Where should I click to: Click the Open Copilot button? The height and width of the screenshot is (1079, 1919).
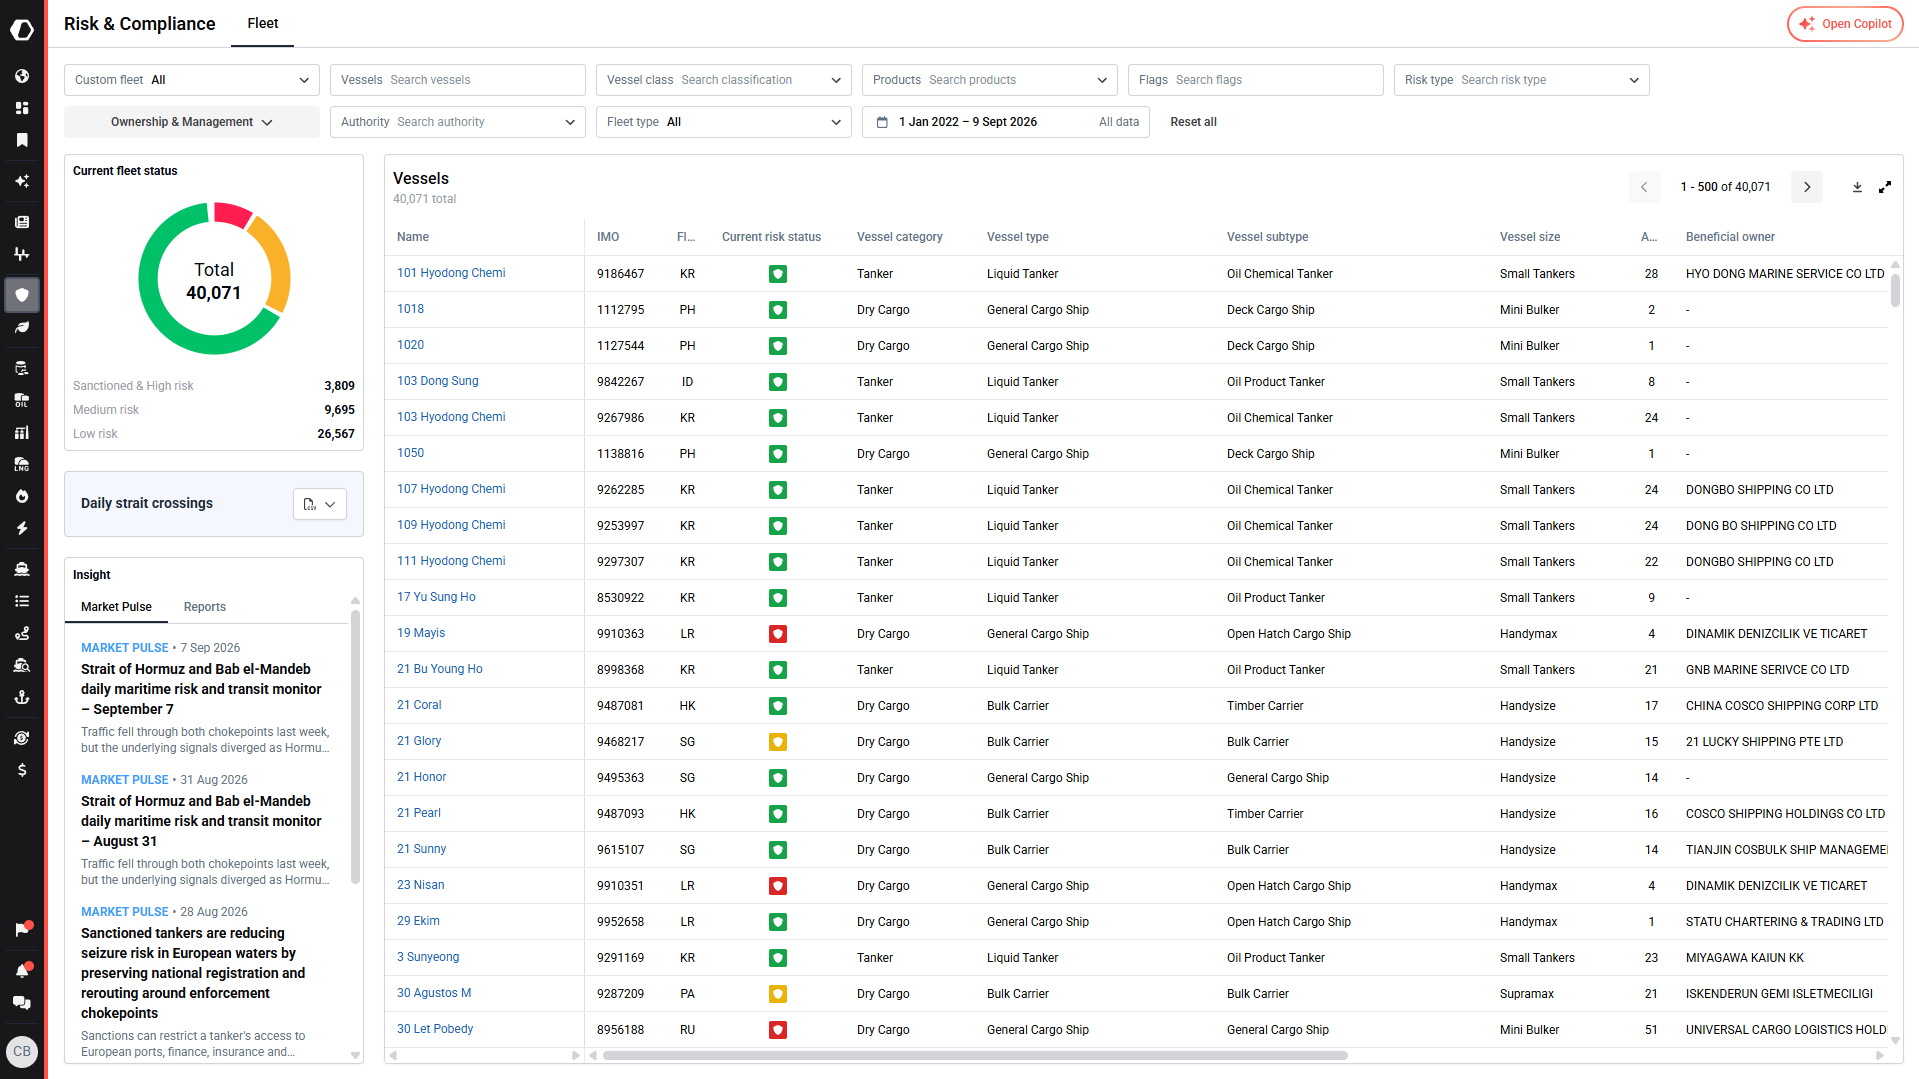coord(1845,24)
